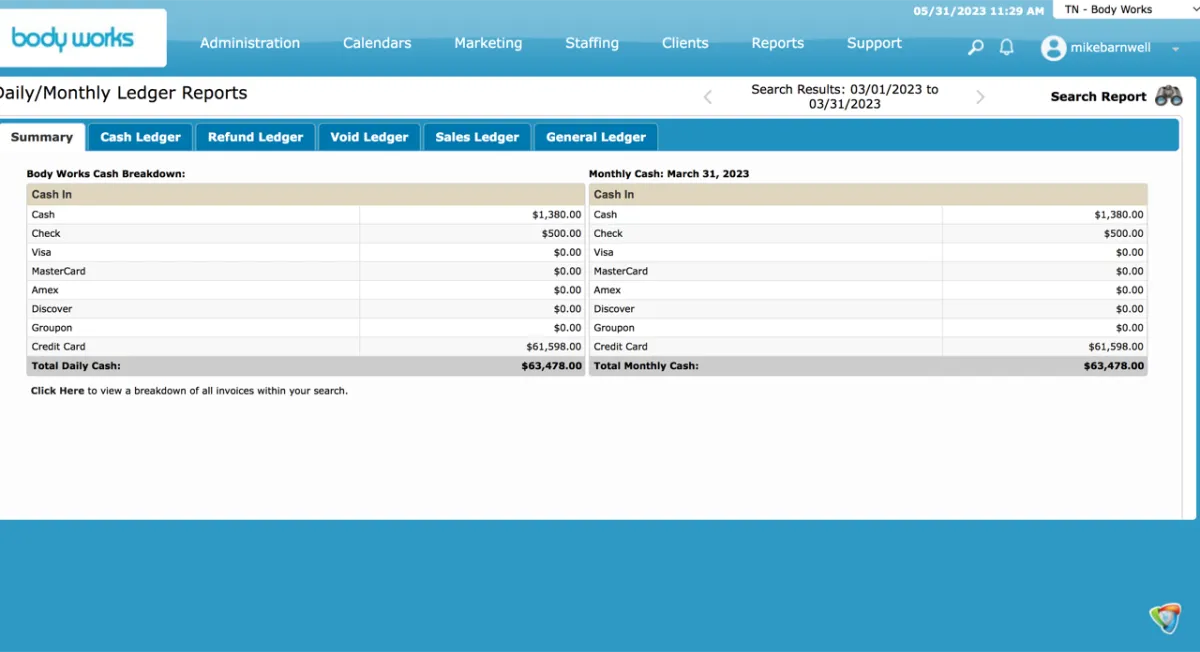The height and width of the screenshot is (652, 1200).
Task: Click Groupon row in daily breakdown table
Action: pos(305,328)
